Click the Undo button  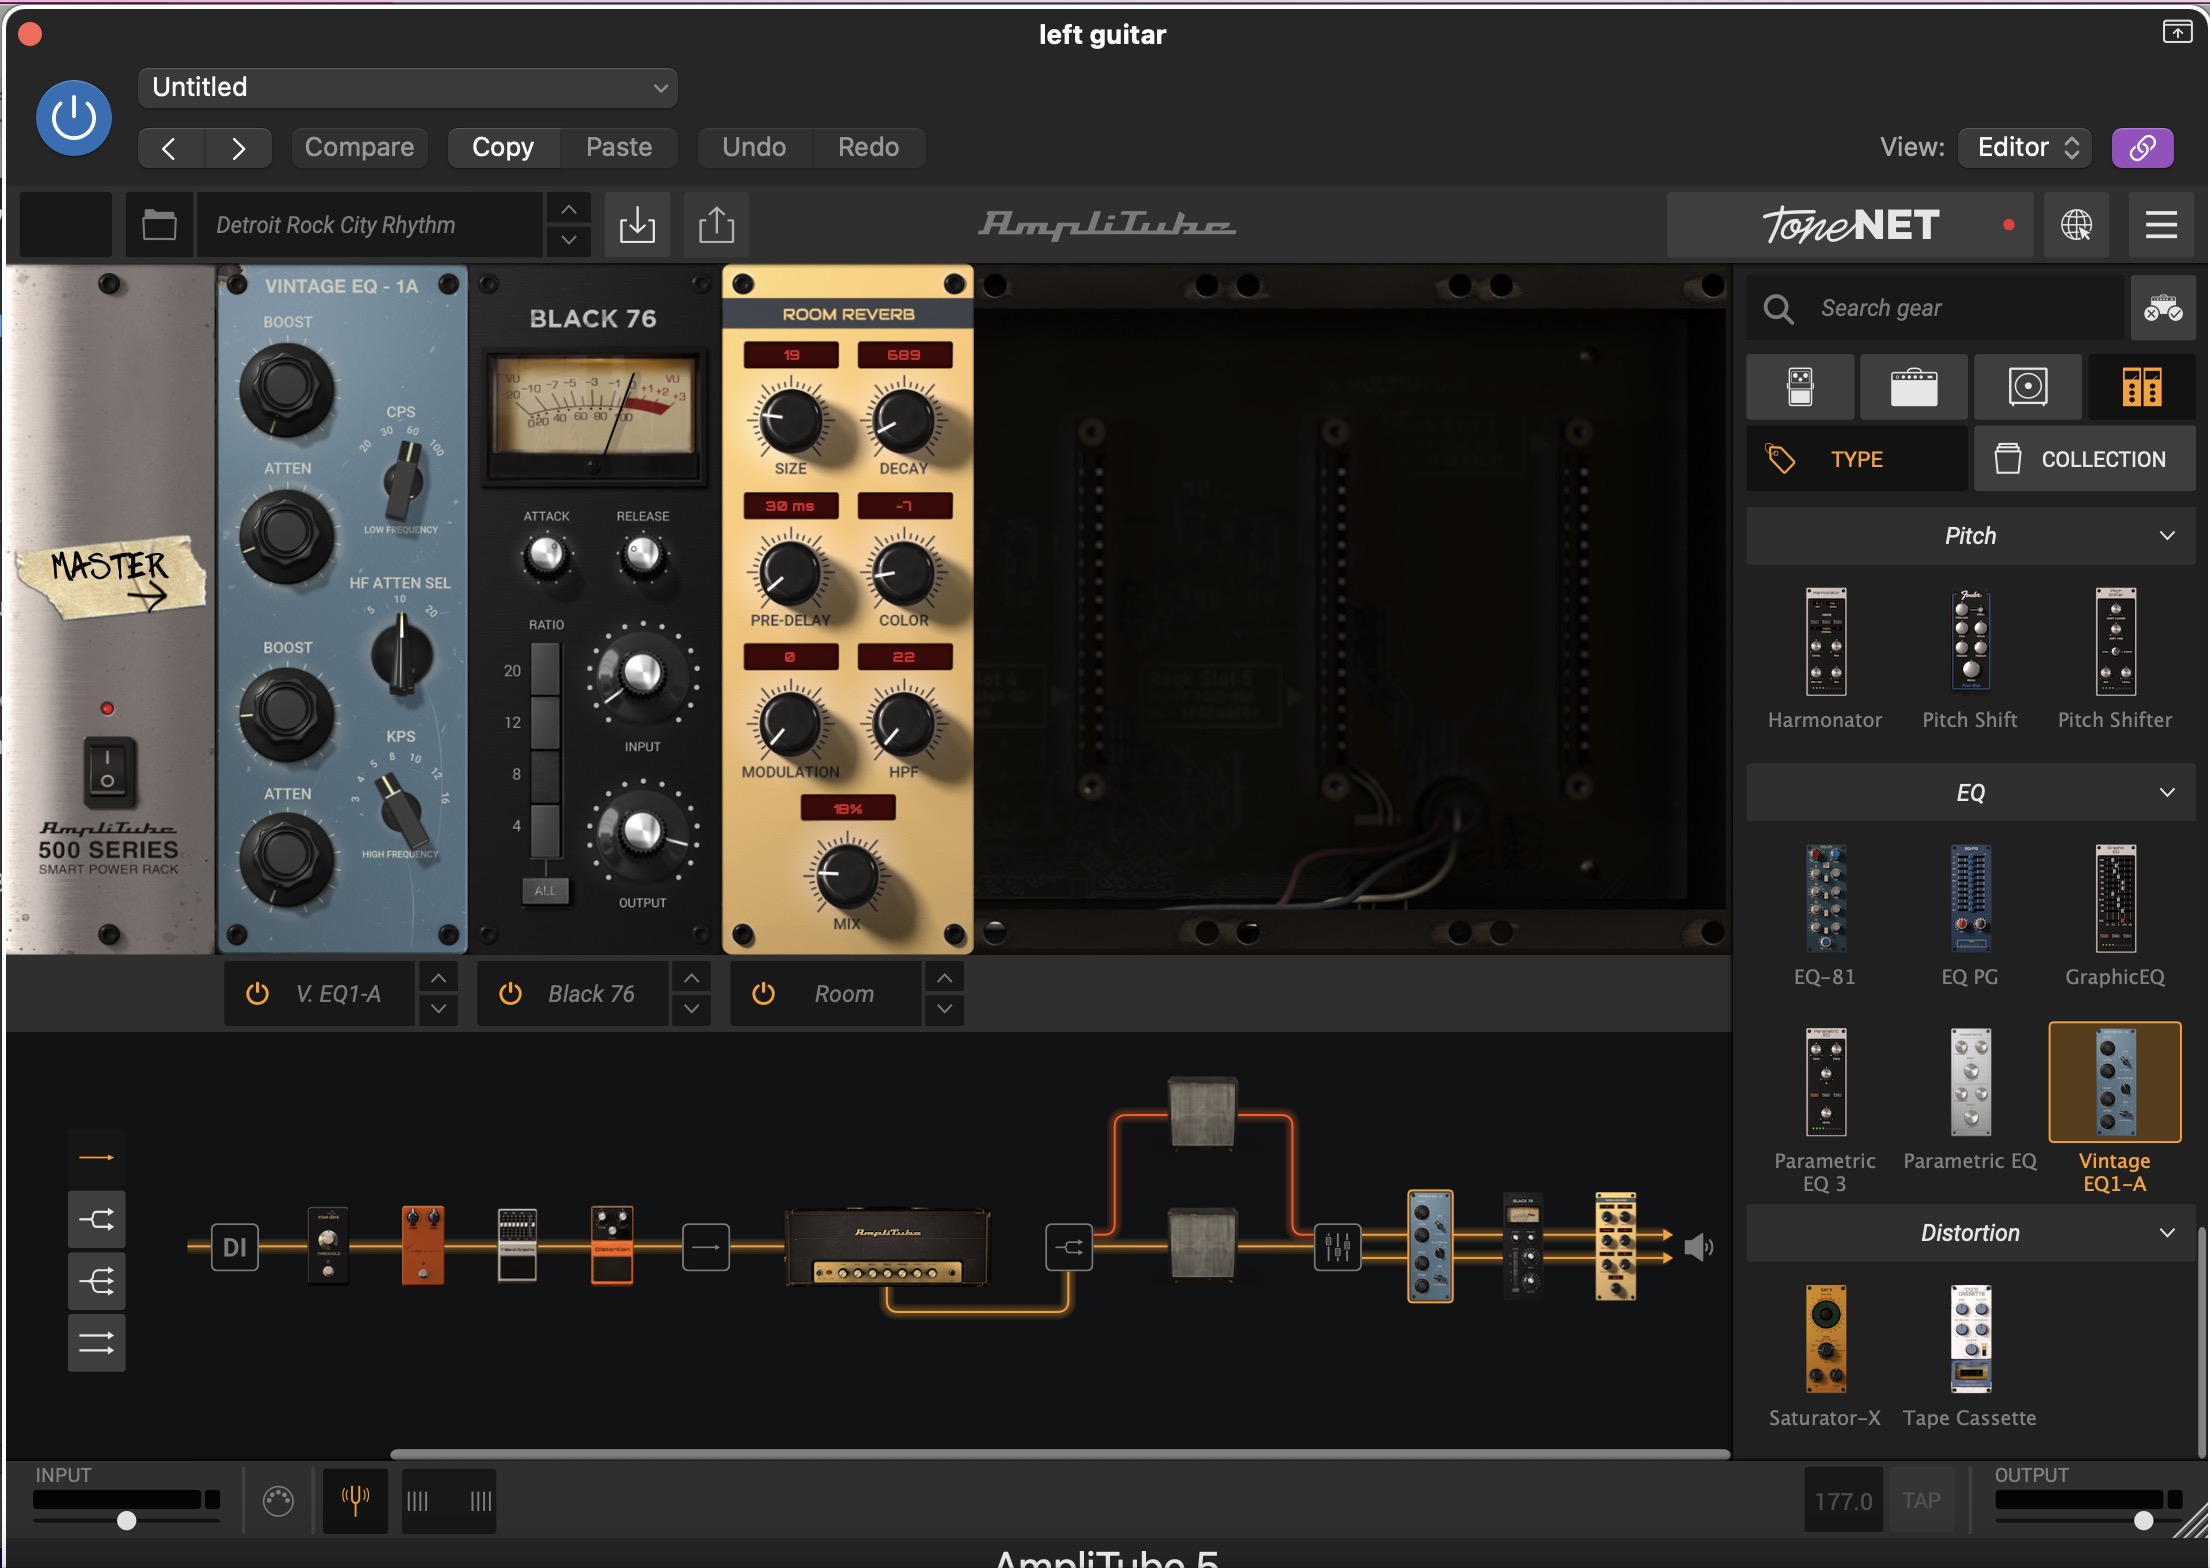(x=754, y=147)
